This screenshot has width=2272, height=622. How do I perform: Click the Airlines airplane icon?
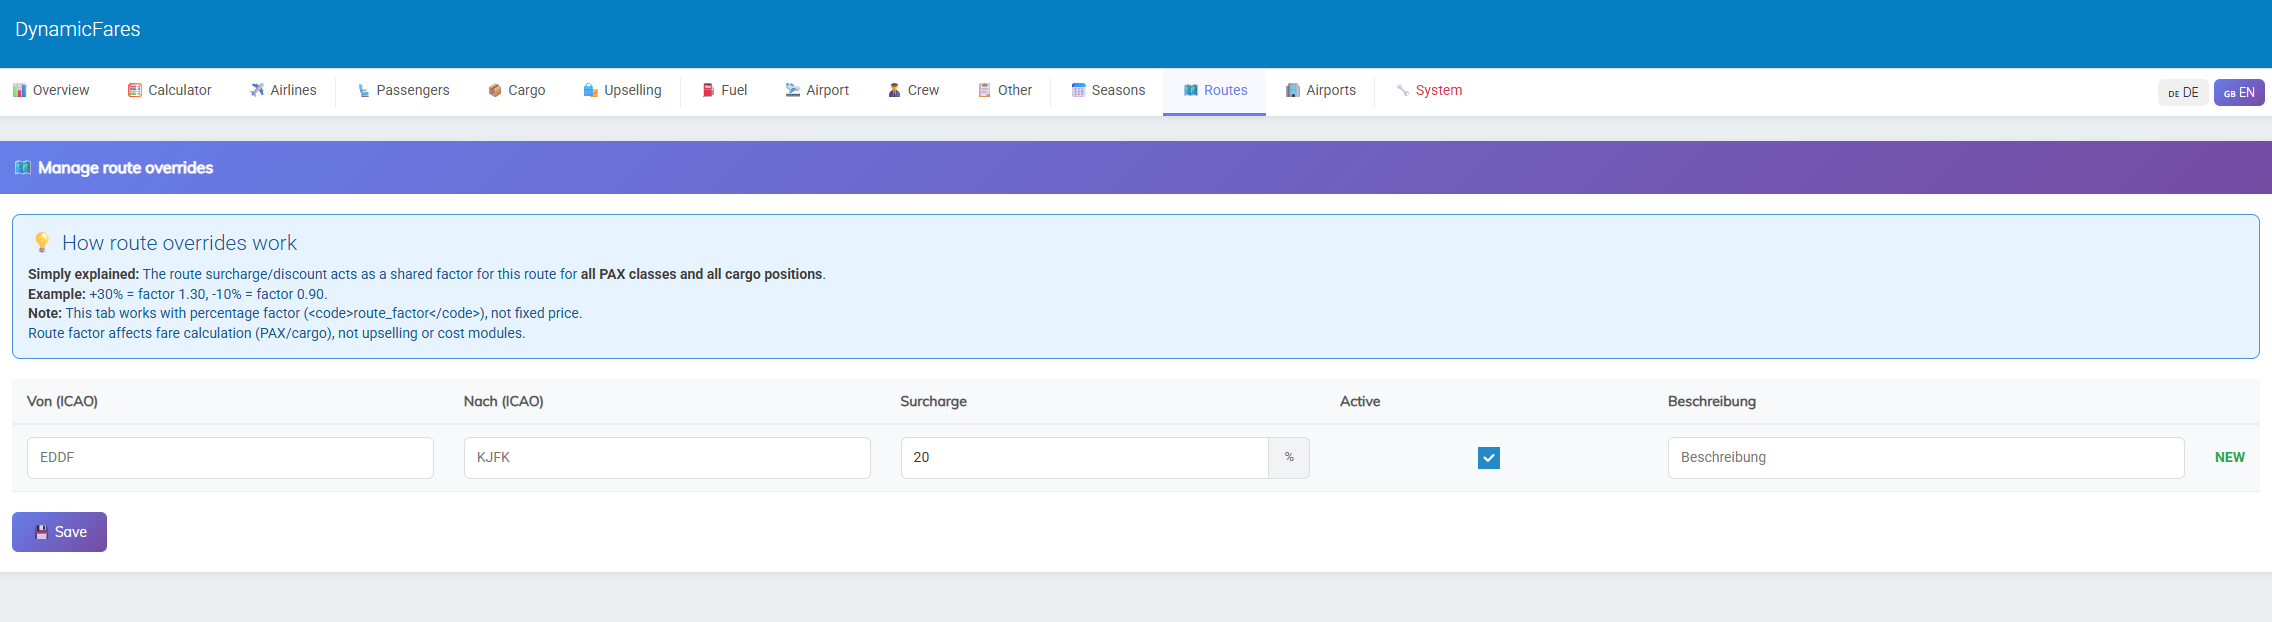coord(257,90)
